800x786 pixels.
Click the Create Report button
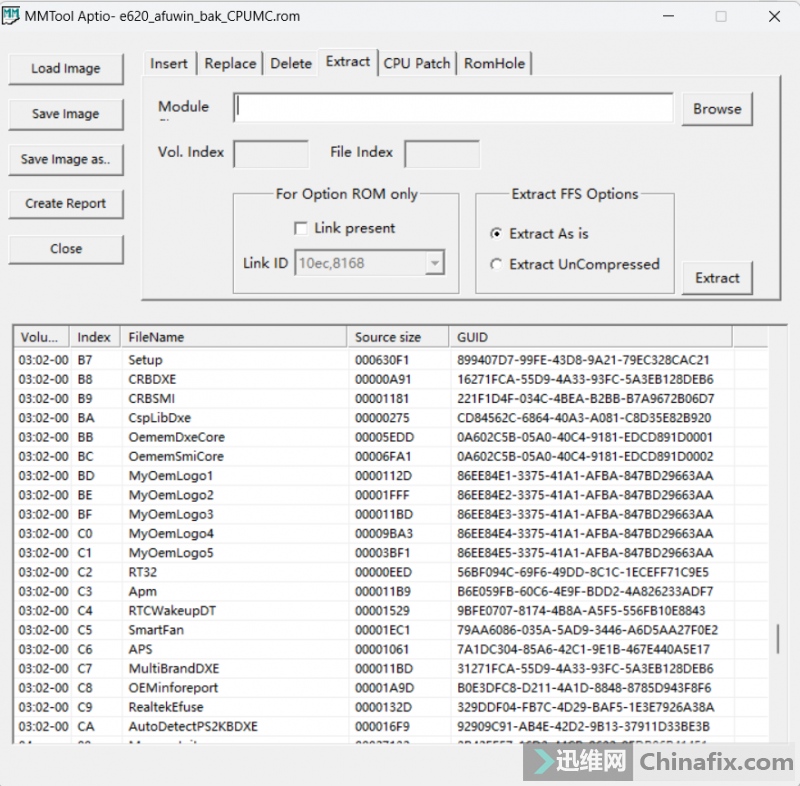click(x=66, y=204)
